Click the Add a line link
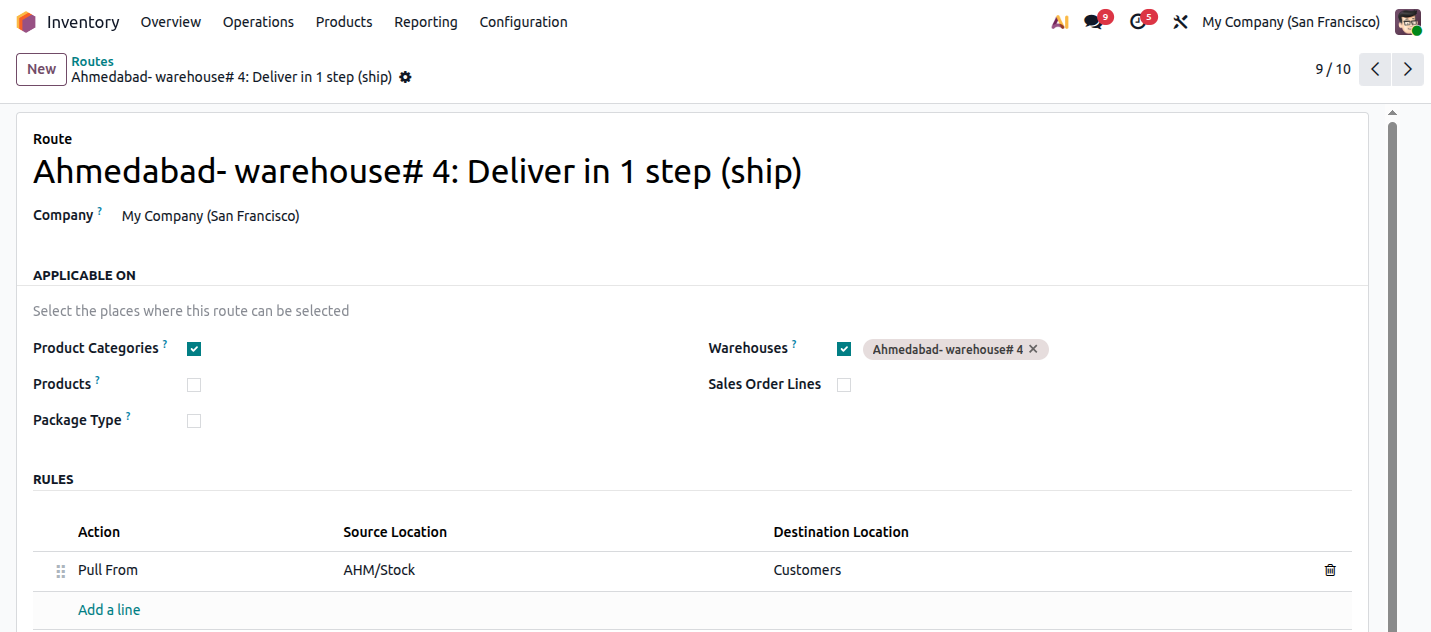This screenshot has width=1431, height=632. (x=109, y=610)
